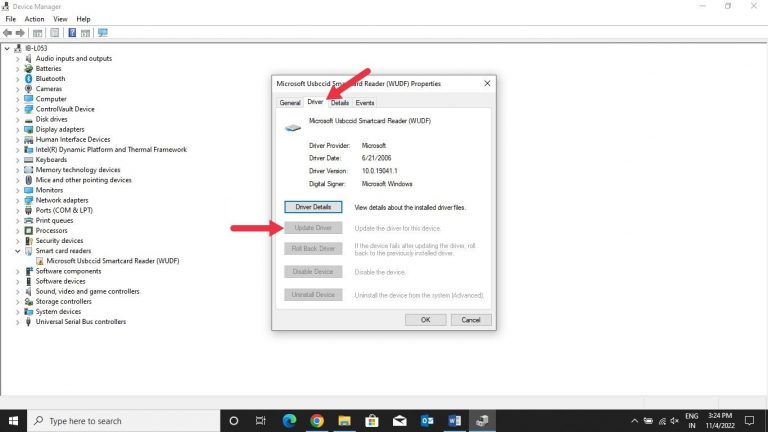Image resolution: width=768 pixels, height=432 pixels.
Task: Click the Disable Device button
Action: tap(313, 271)
